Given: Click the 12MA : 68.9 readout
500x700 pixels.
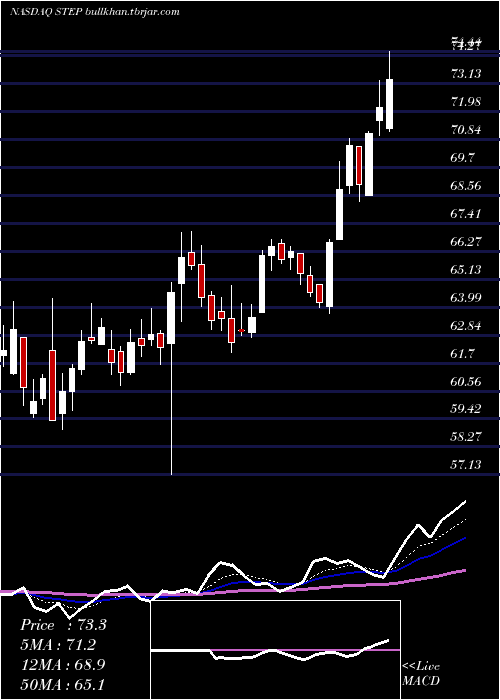Looking at the screenshot, I should click(63, 664).
